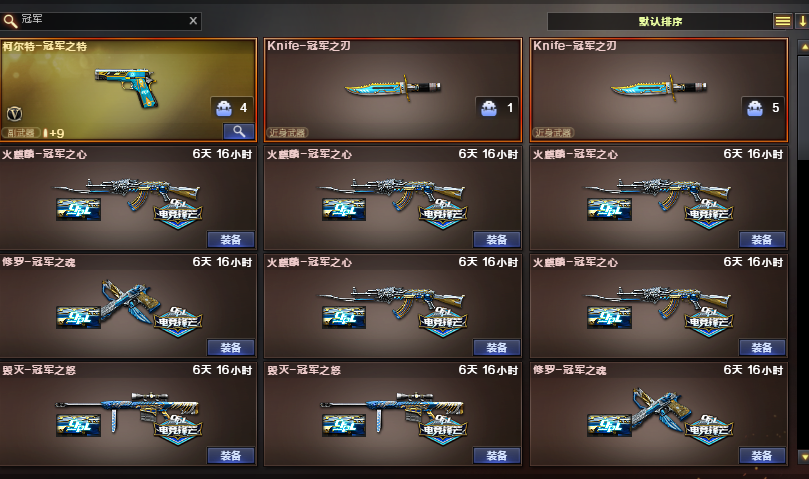
Task: Click 装备 on the first 毁灭-冠军之怒 sniper
Action: [x=231, y=455]
